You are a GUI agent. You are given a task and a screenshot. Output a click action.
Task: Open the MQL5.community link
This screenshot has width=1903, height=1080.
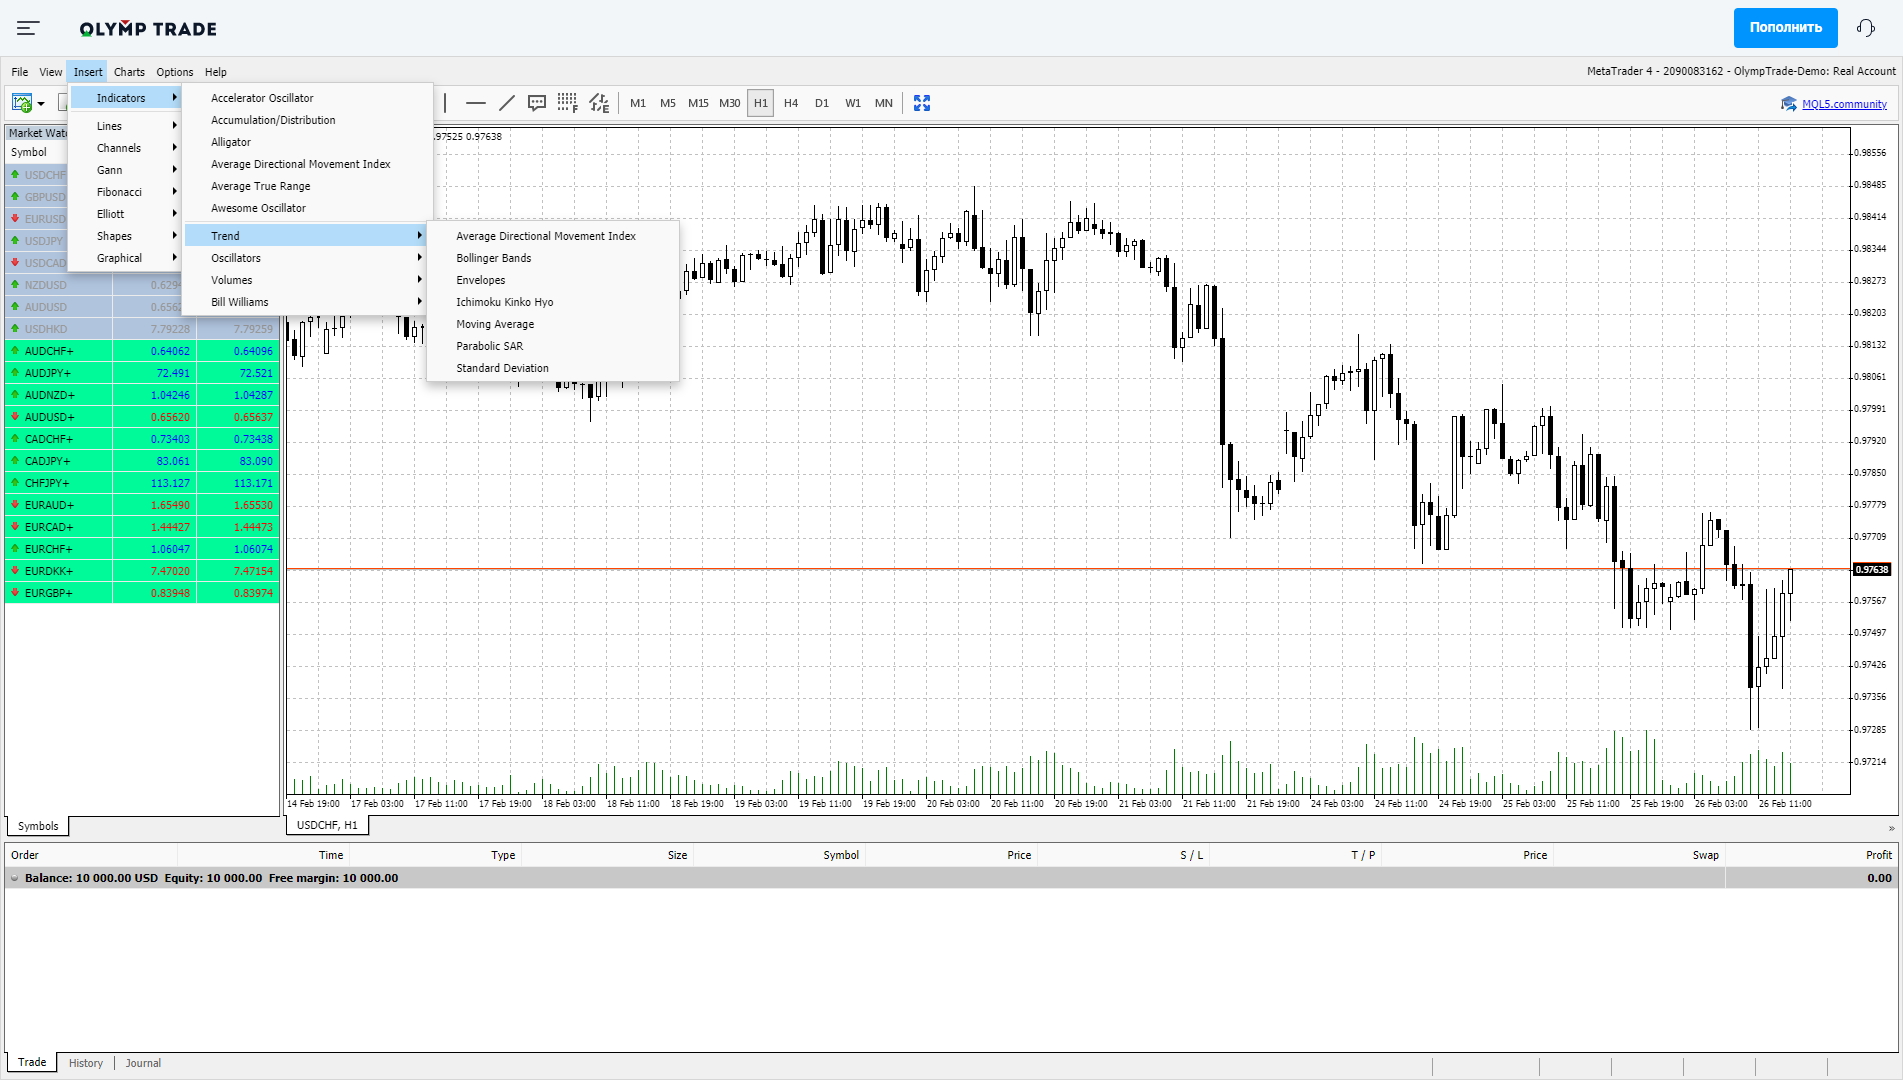pos(1843,104)
